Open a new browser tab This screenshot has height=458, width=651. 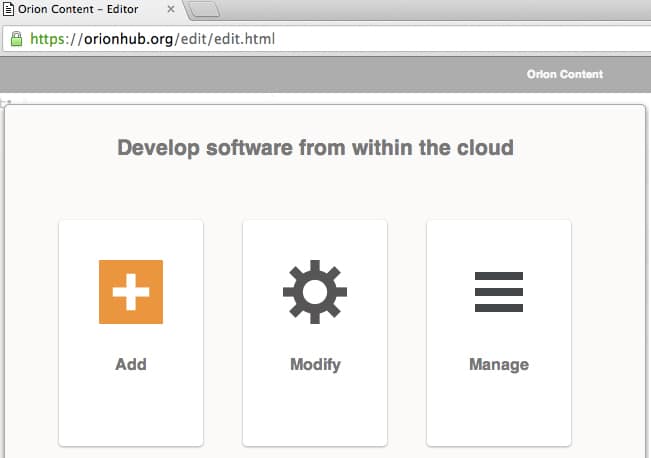tap(203, 10)
